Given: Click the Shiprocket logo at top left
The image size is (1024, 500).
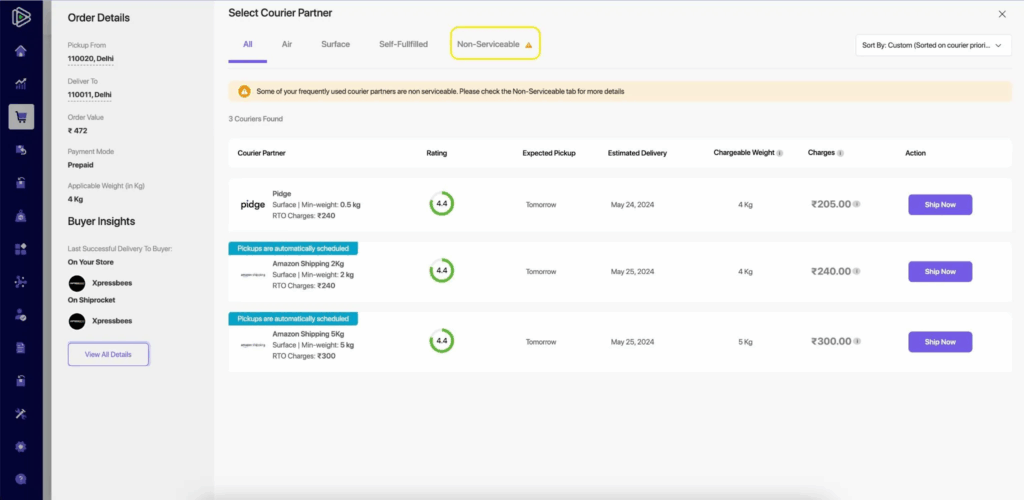Looking at the screenshot, I should pyautogui.click(x=21, y=17).
